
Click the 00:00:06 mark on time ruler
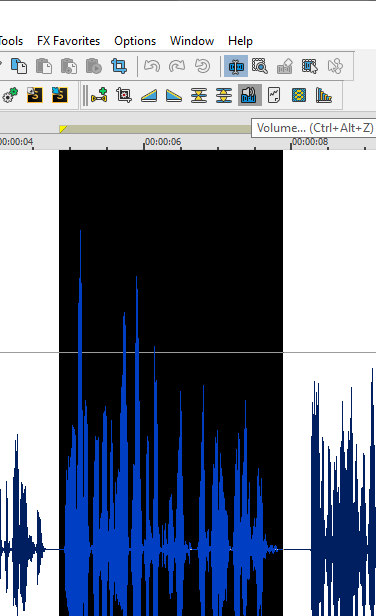coord(163,141)
